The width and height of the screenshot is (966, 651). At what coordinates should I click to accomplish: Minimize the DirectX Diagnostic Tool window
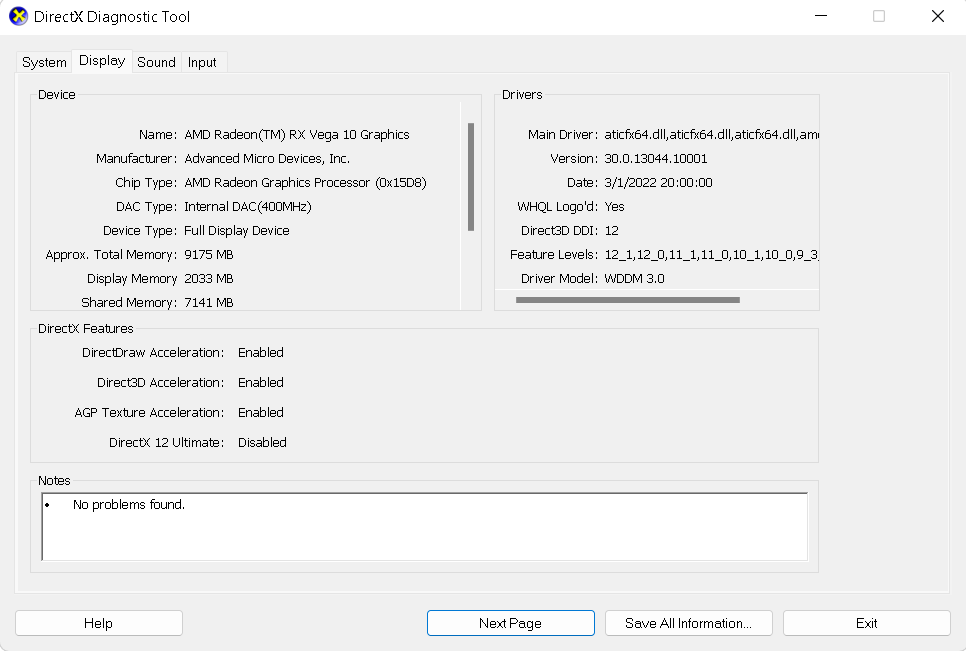point(820,16)
